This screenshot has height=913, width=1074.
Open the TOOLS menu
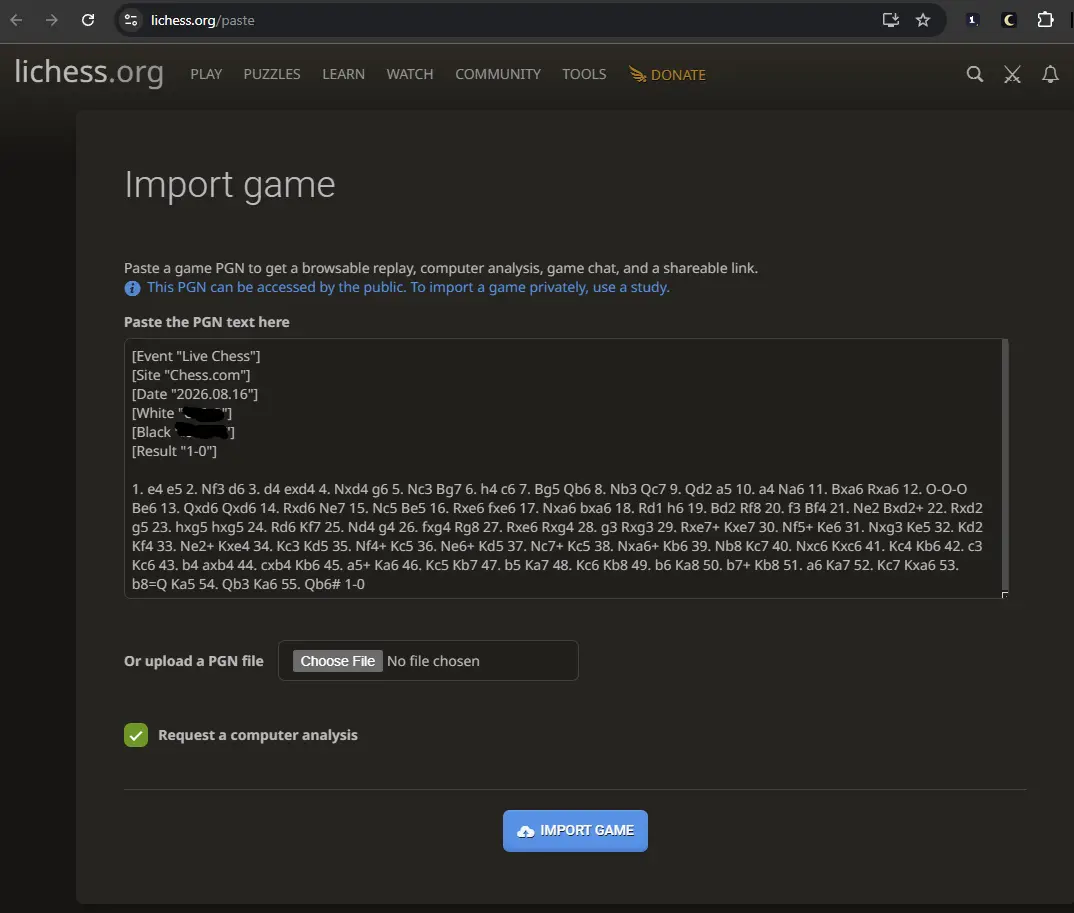(x=584, y=74)
